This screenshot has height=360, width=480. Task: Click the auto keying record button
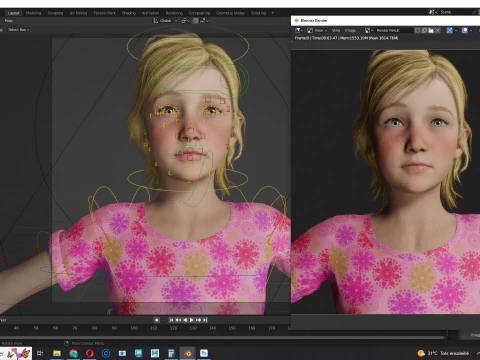coord(156,320)
